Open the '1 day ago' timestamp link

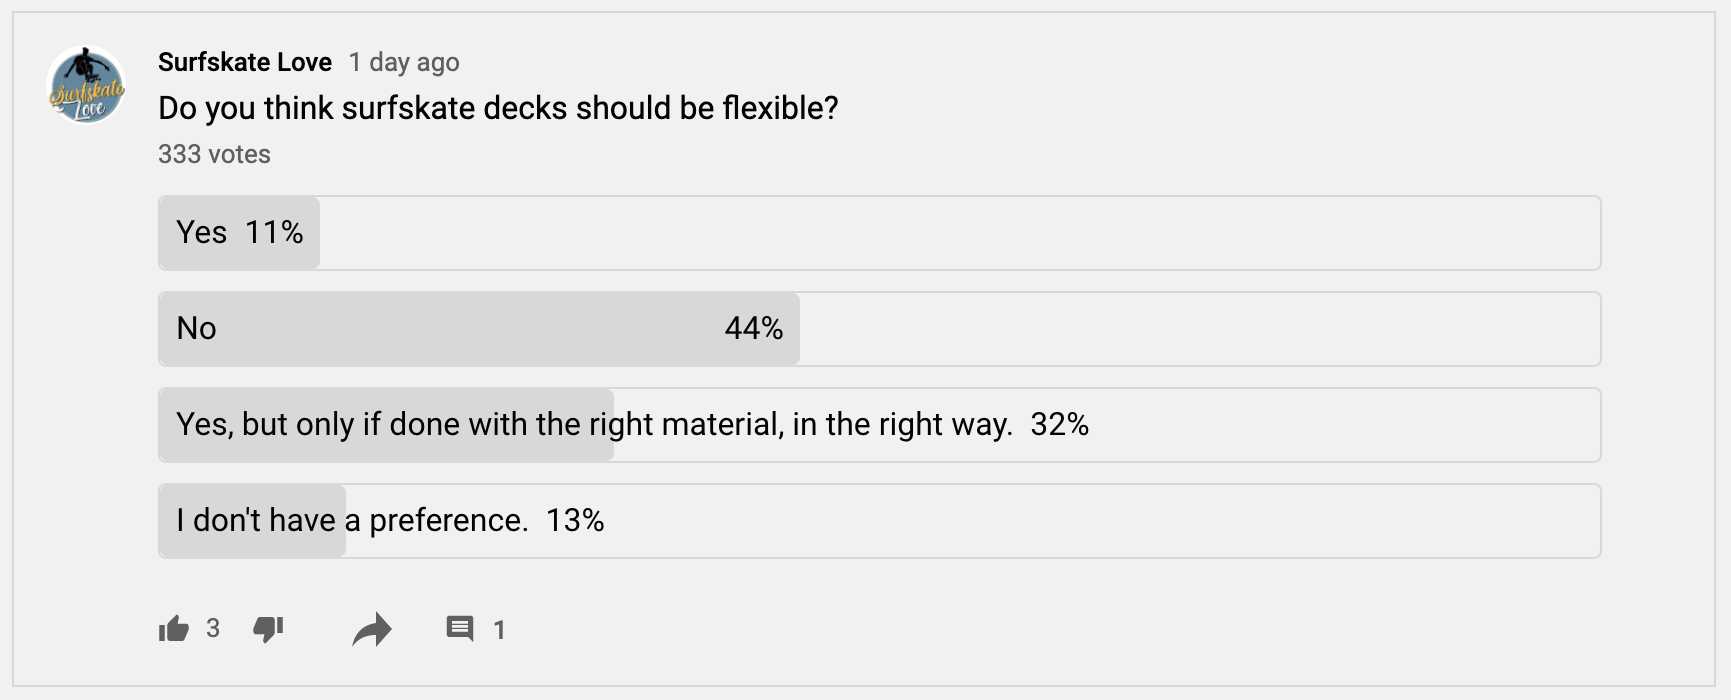[x=404, y=62]
